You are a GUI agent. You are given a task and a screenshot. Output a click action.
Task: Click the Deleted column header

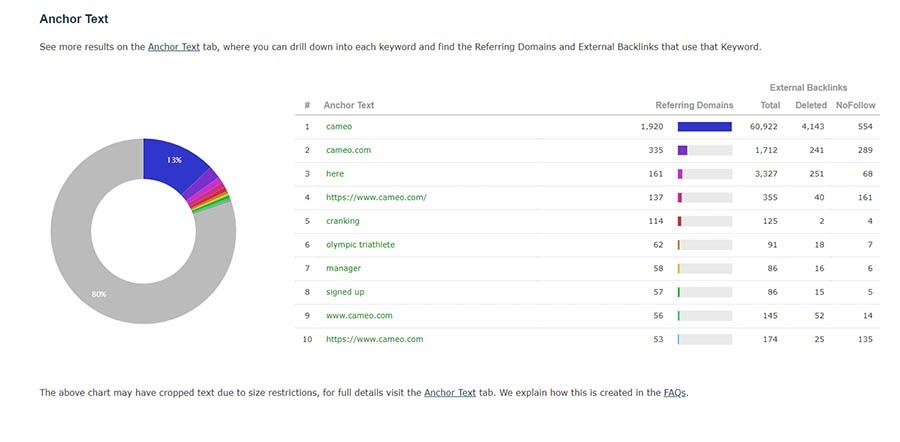tap(811, 105)
